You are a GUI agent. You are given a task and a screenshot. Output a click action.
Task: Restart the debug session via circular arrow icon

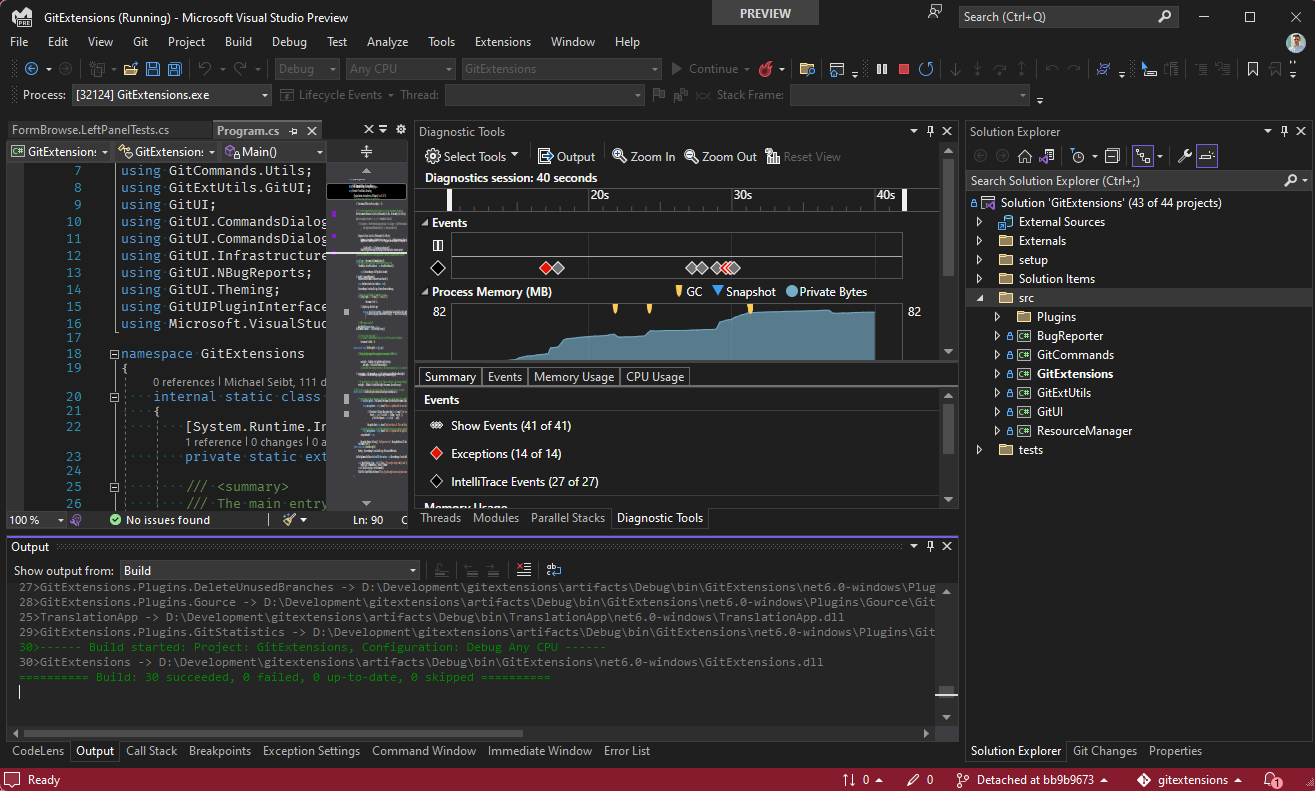[926, 69]
